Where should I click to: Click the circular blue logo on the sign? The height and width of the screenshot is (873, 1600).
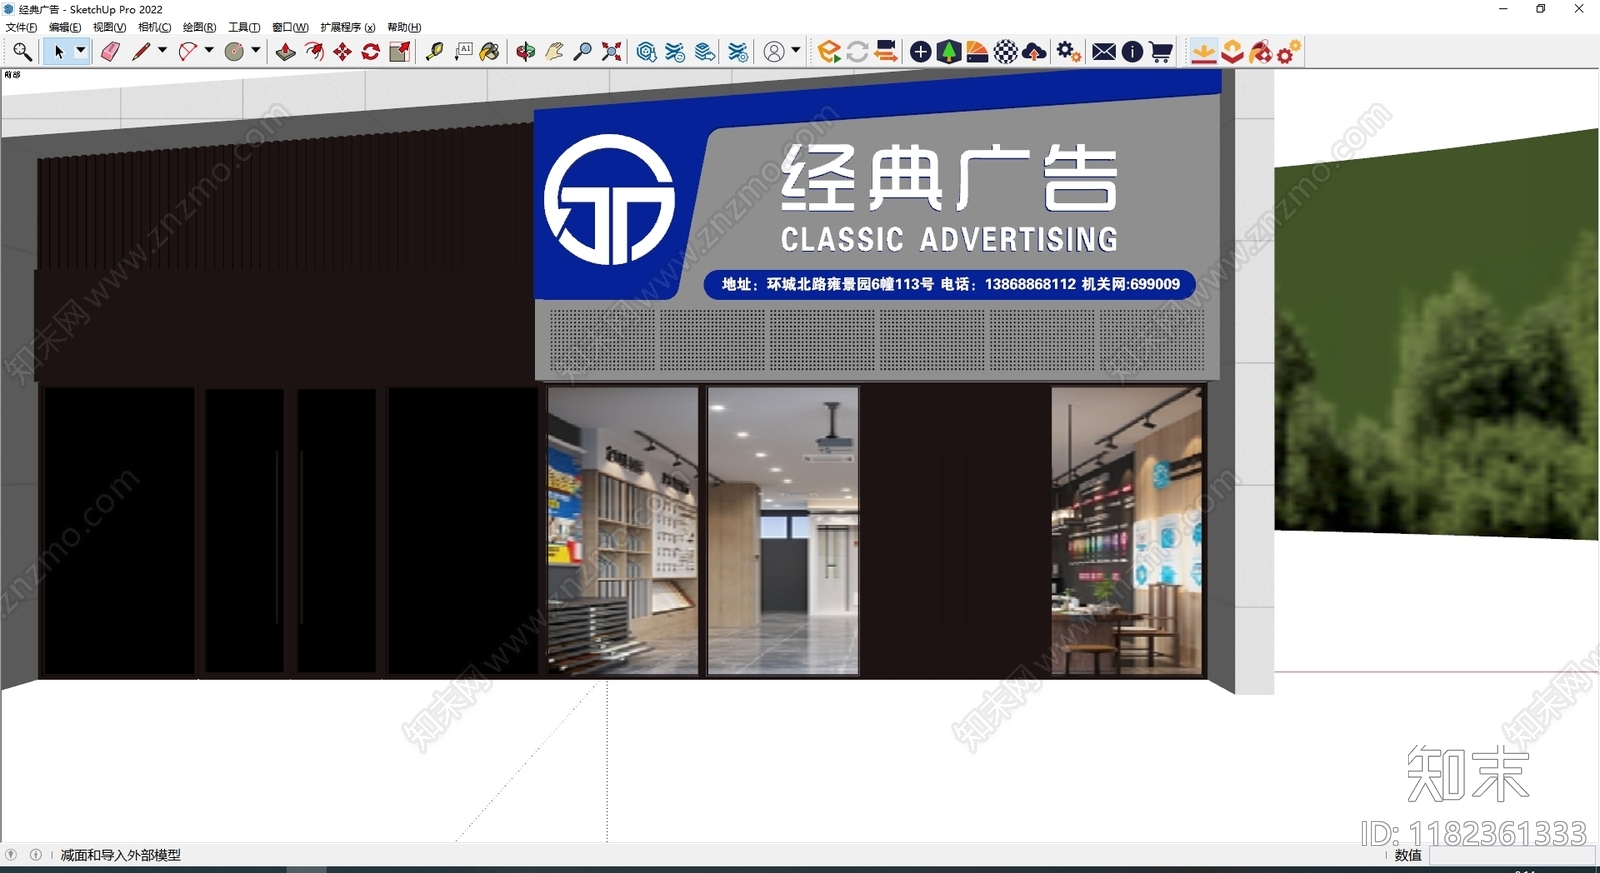tap(609, 199)
